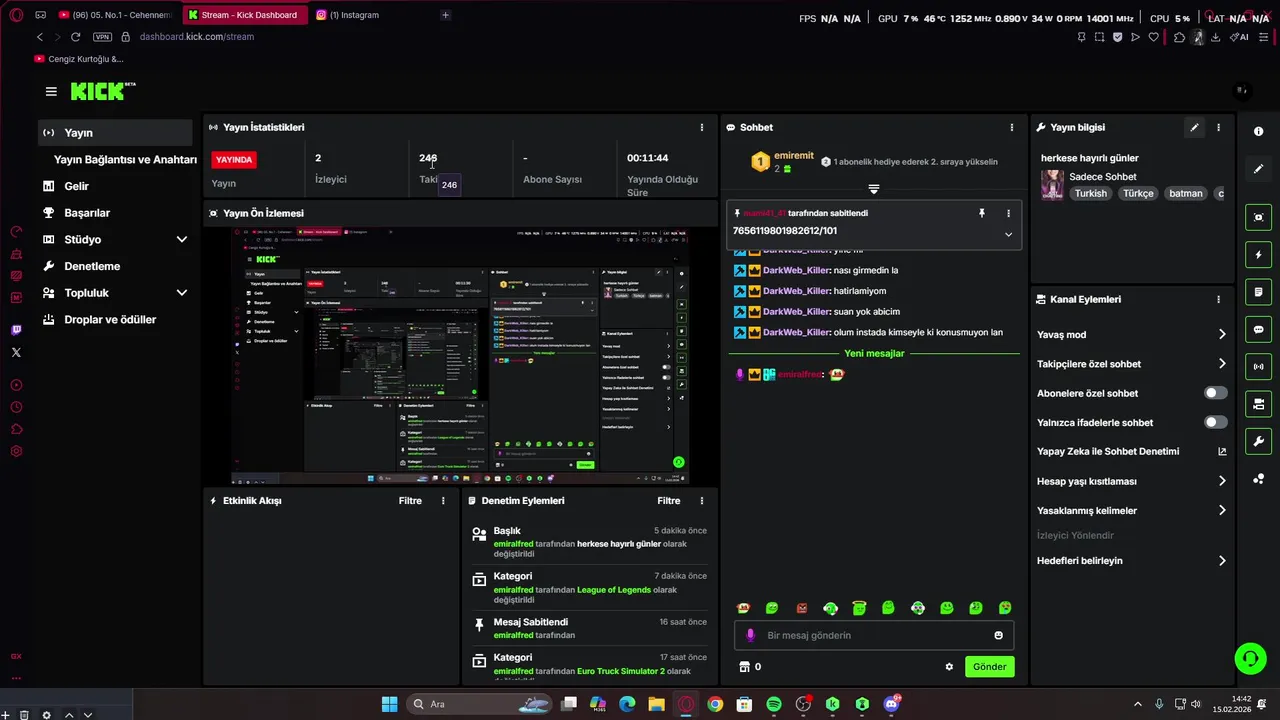Screen dimensions: 1280x720
Task: Click the Turkish tag chip
Action: pyautogui.click(x=1091, y=193)
